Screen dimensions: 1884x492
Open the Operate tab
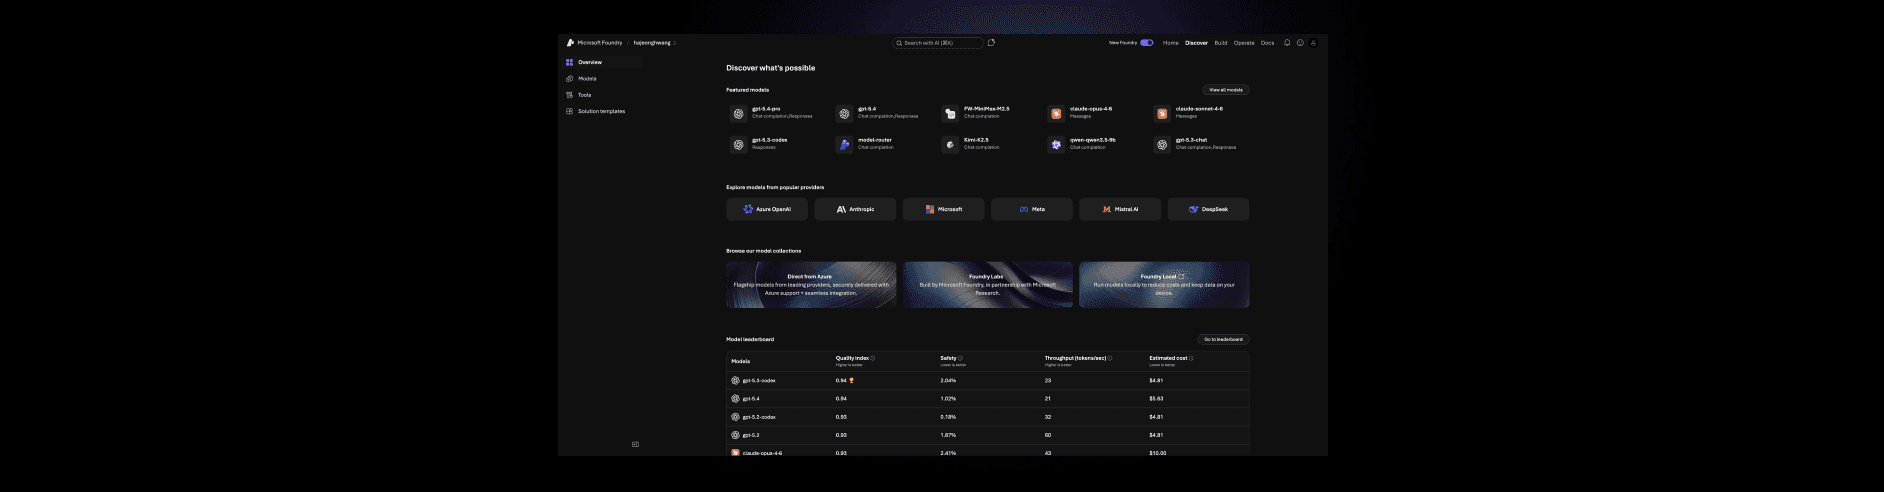point(1244,43)
